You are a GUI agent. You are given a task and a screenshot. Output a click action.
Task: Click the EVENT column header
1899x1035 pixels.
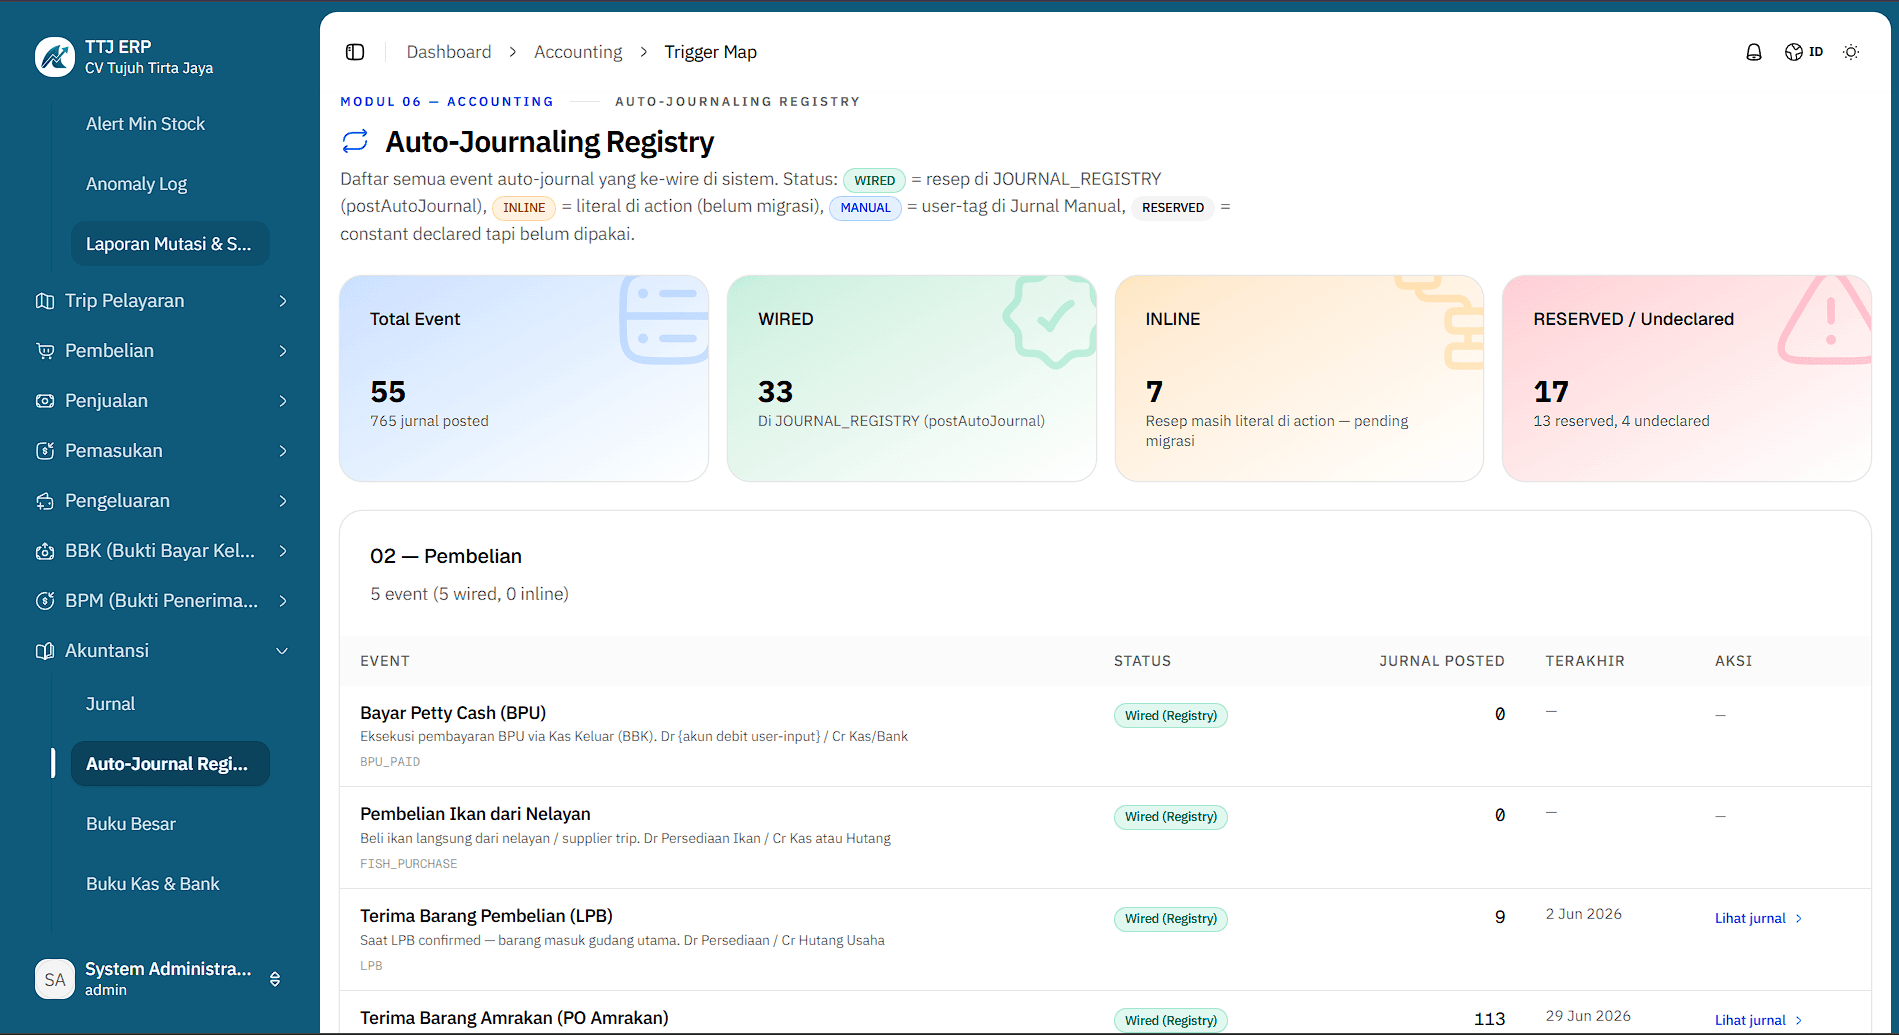(385, 661)
